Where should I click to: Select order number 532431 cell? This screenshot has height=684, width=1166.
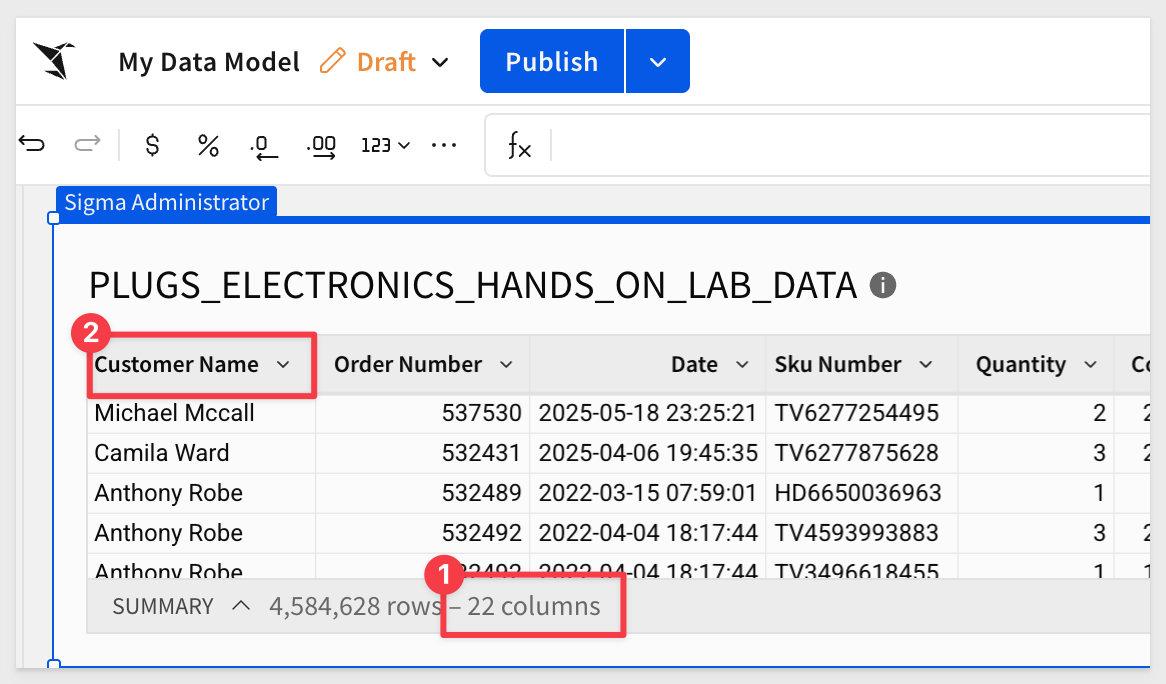(x=422, y=454)
